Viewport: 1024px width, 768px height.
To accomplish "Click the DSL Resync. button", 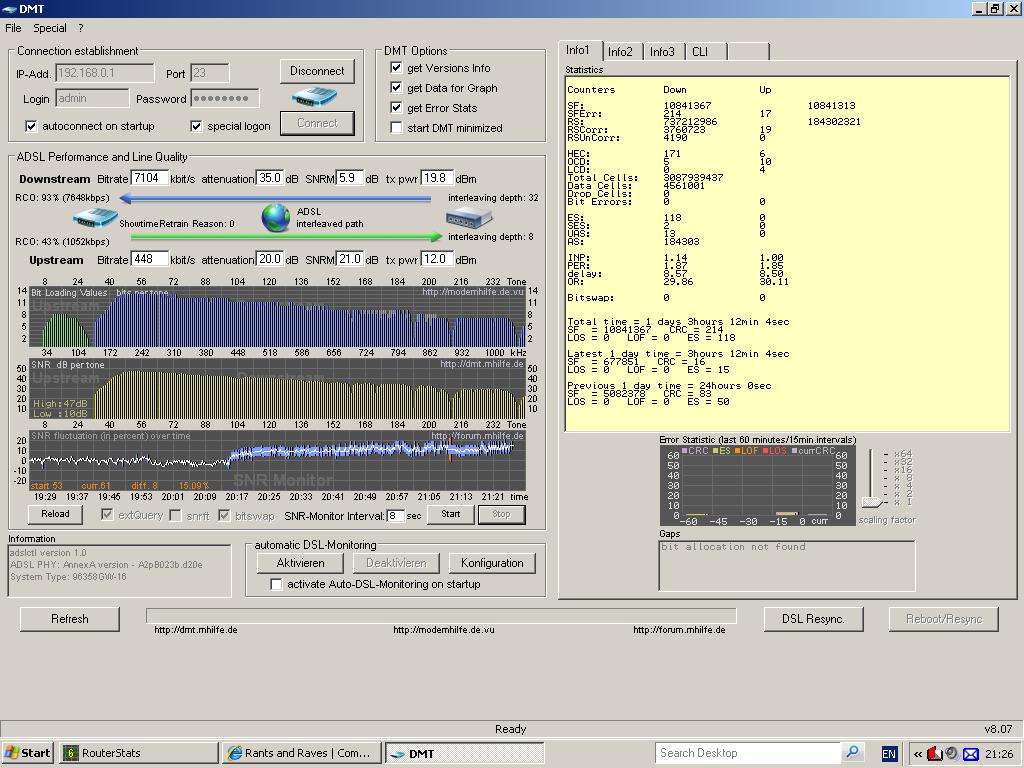I will [813, 619].
